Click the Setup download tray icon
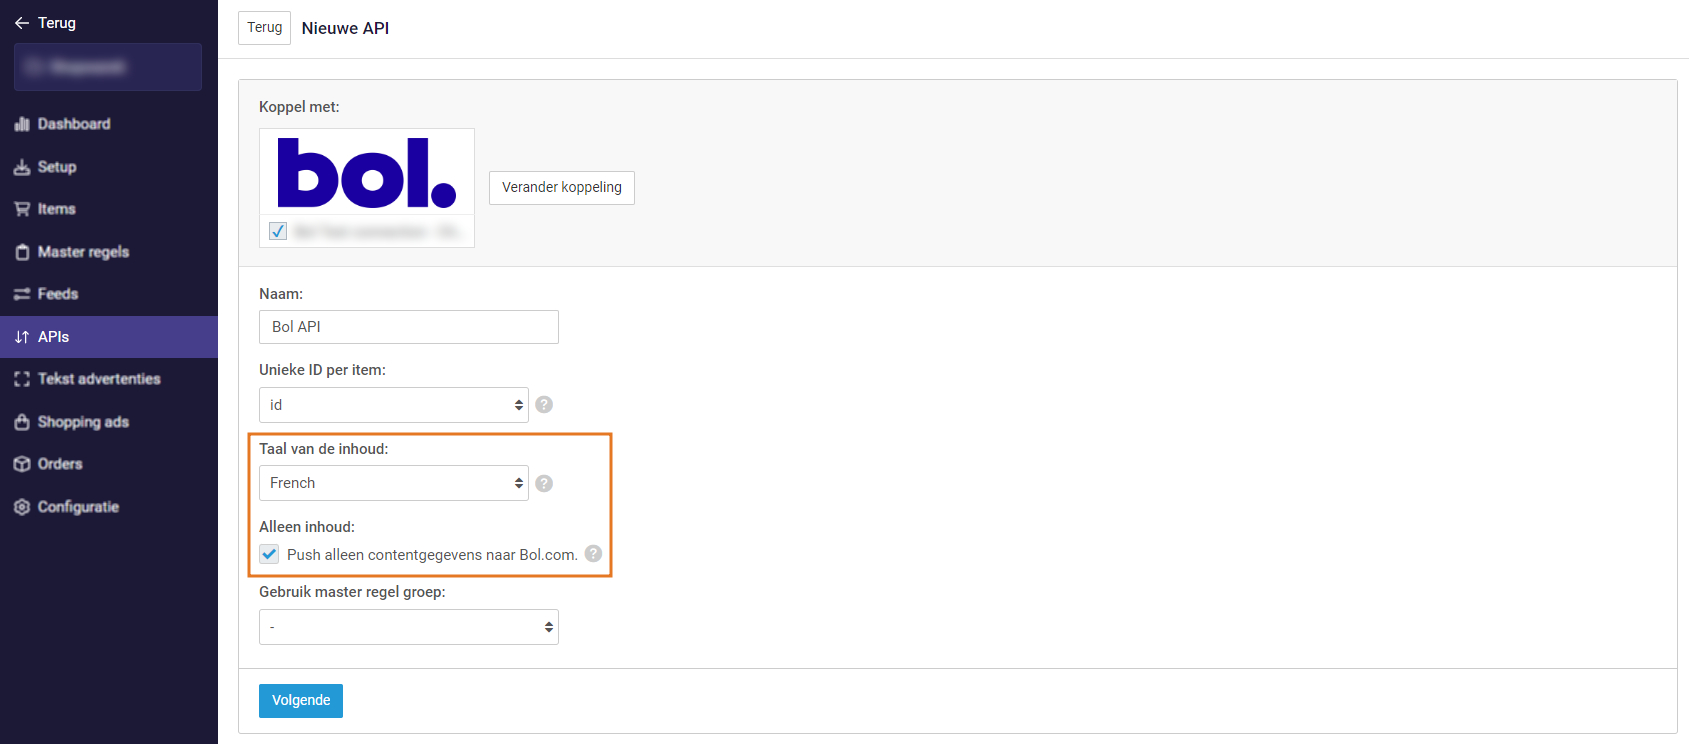The width and height of the screenshot is (1689, 744). tap(22, 167)
